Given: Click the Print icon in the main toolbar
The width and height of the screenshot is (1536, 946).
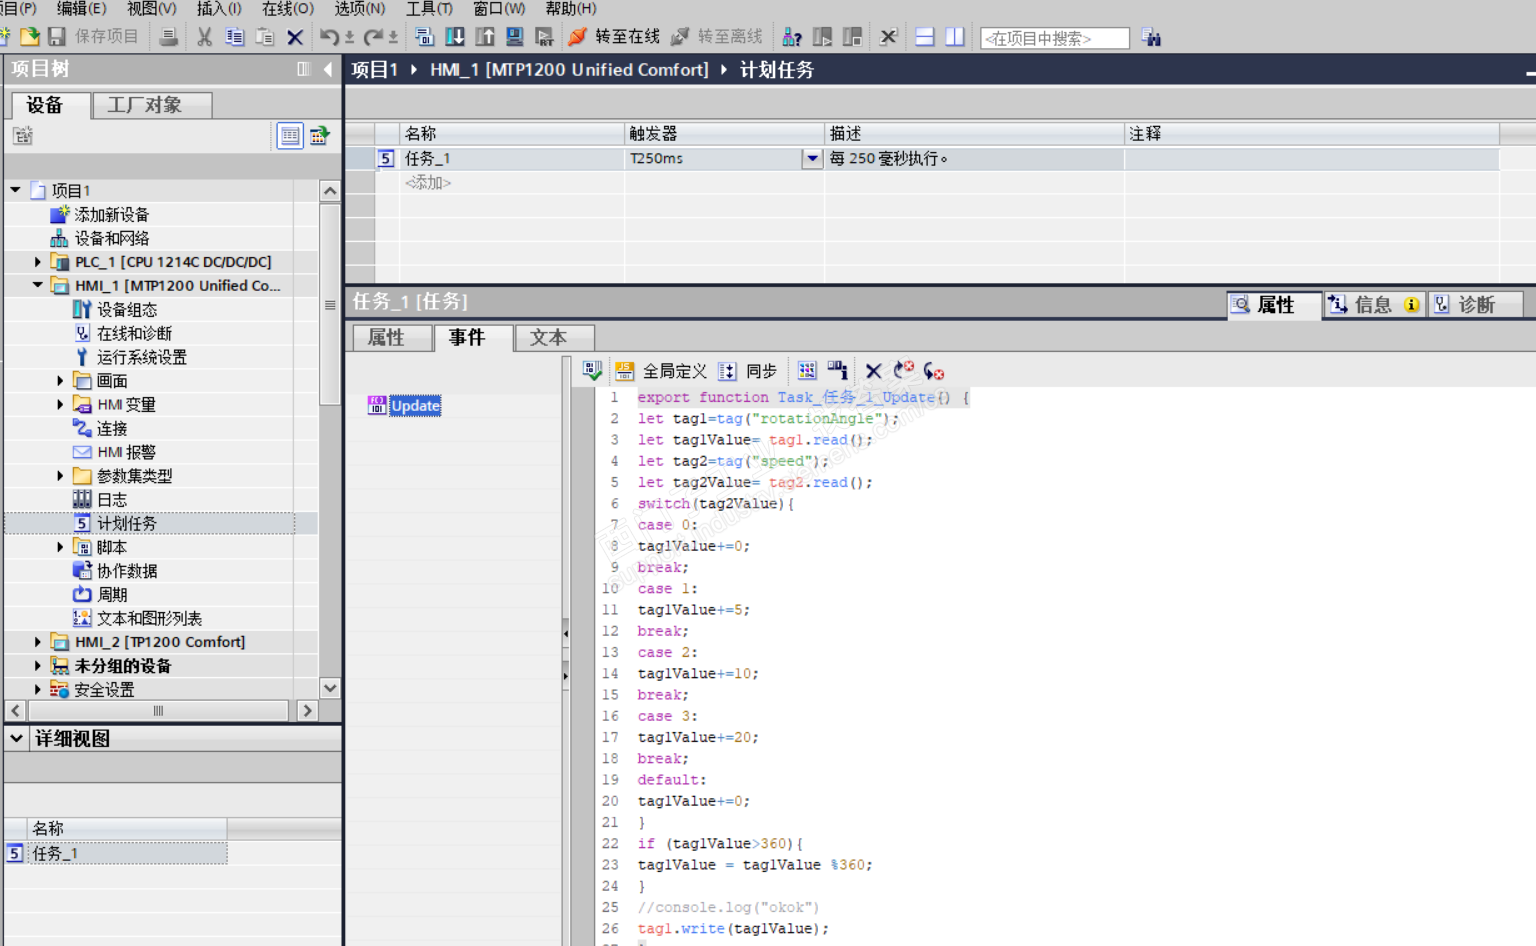Looking at the screenshot, I should click(x=169, y=37).
